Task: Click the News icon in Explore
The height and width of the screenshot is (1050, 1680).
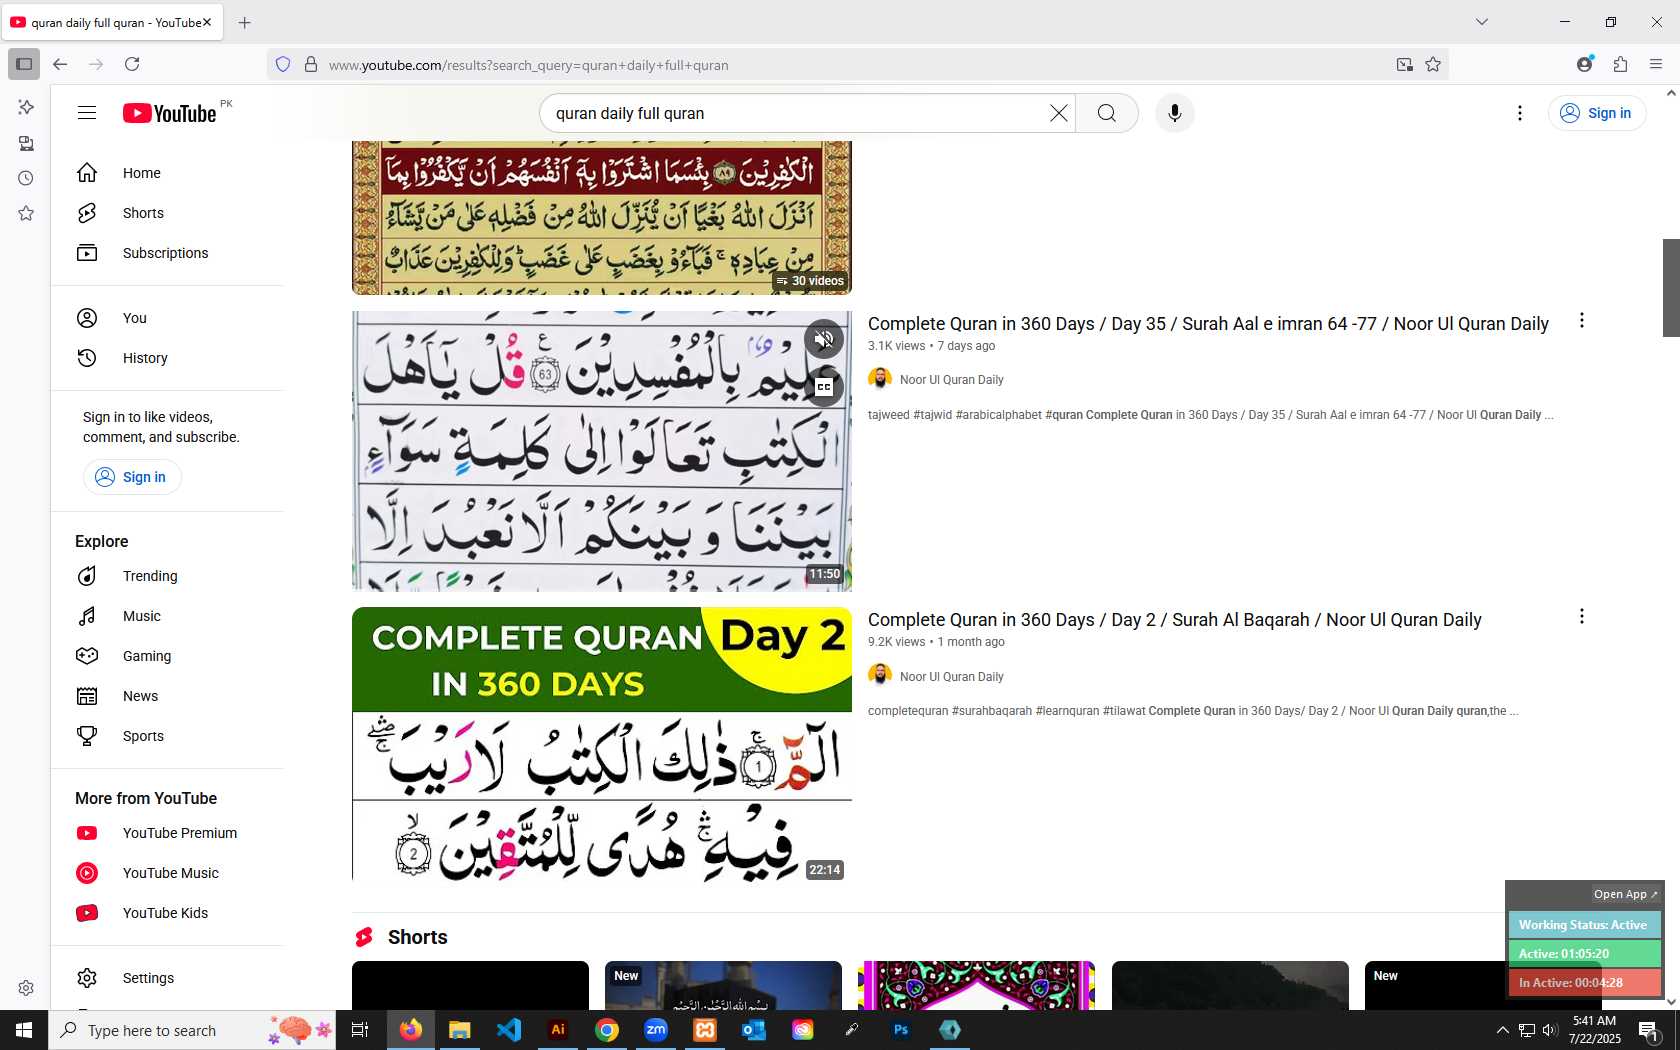Action: coord(87,696)
